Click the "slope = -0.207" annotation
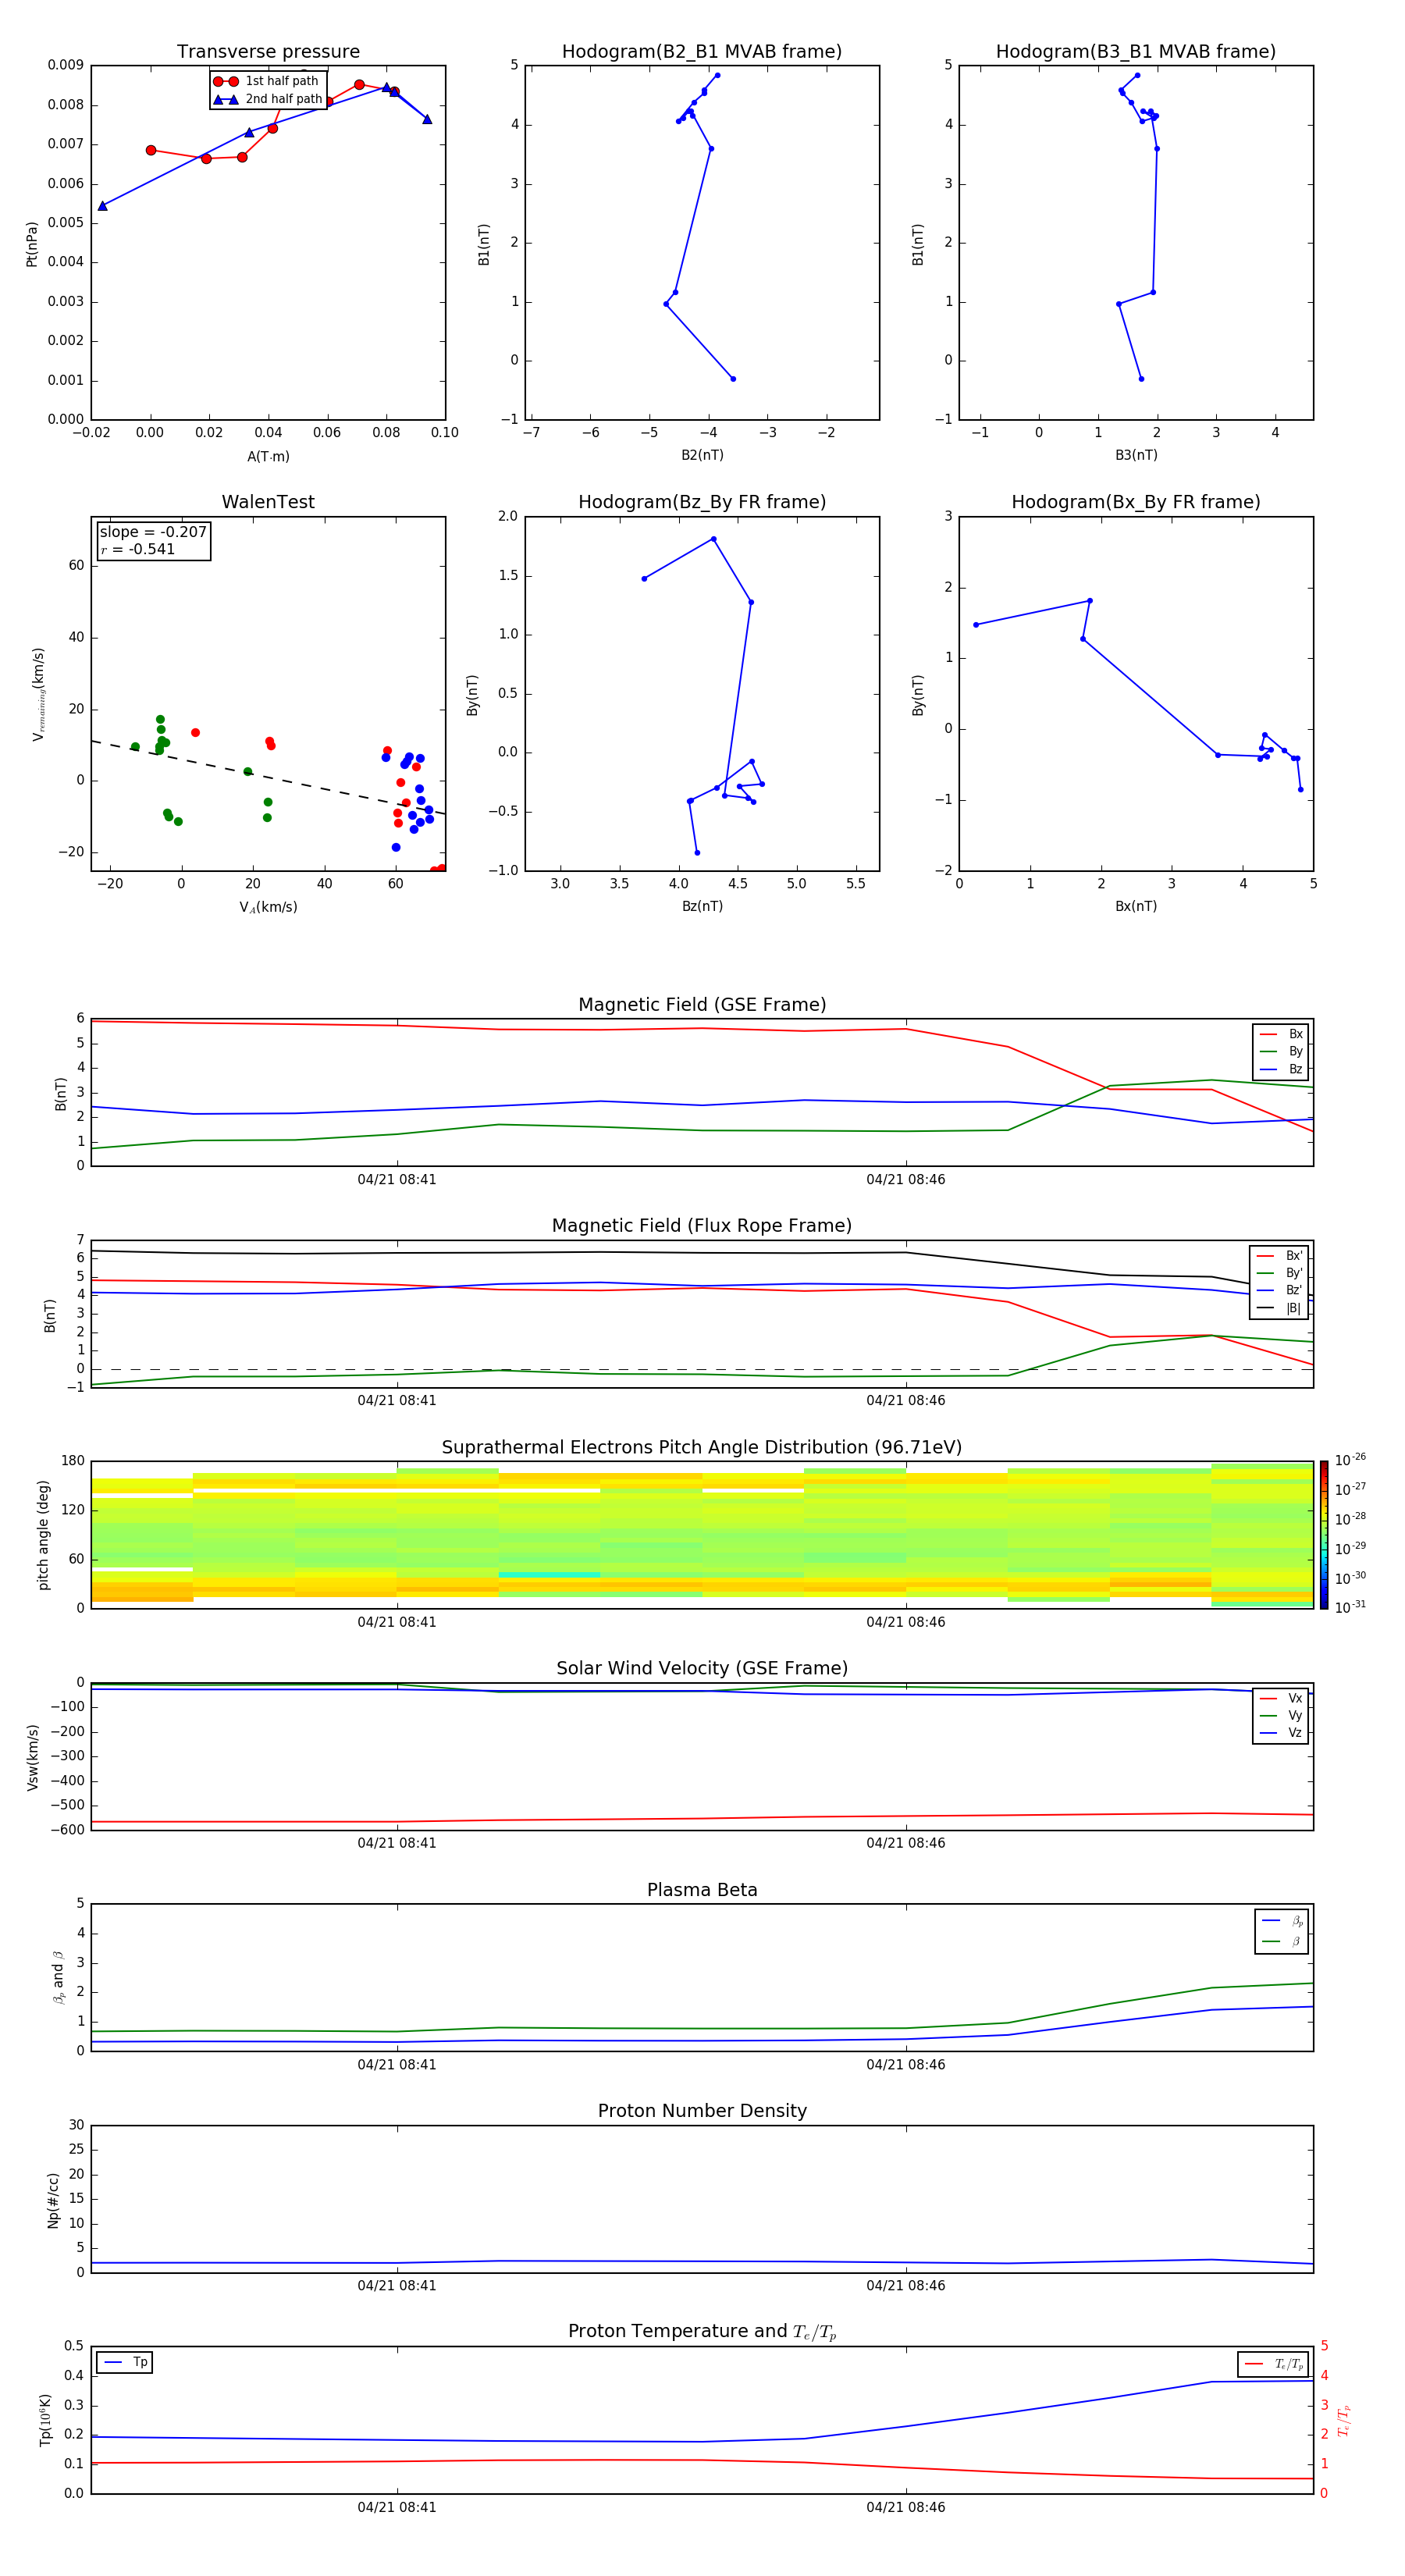 153,532
